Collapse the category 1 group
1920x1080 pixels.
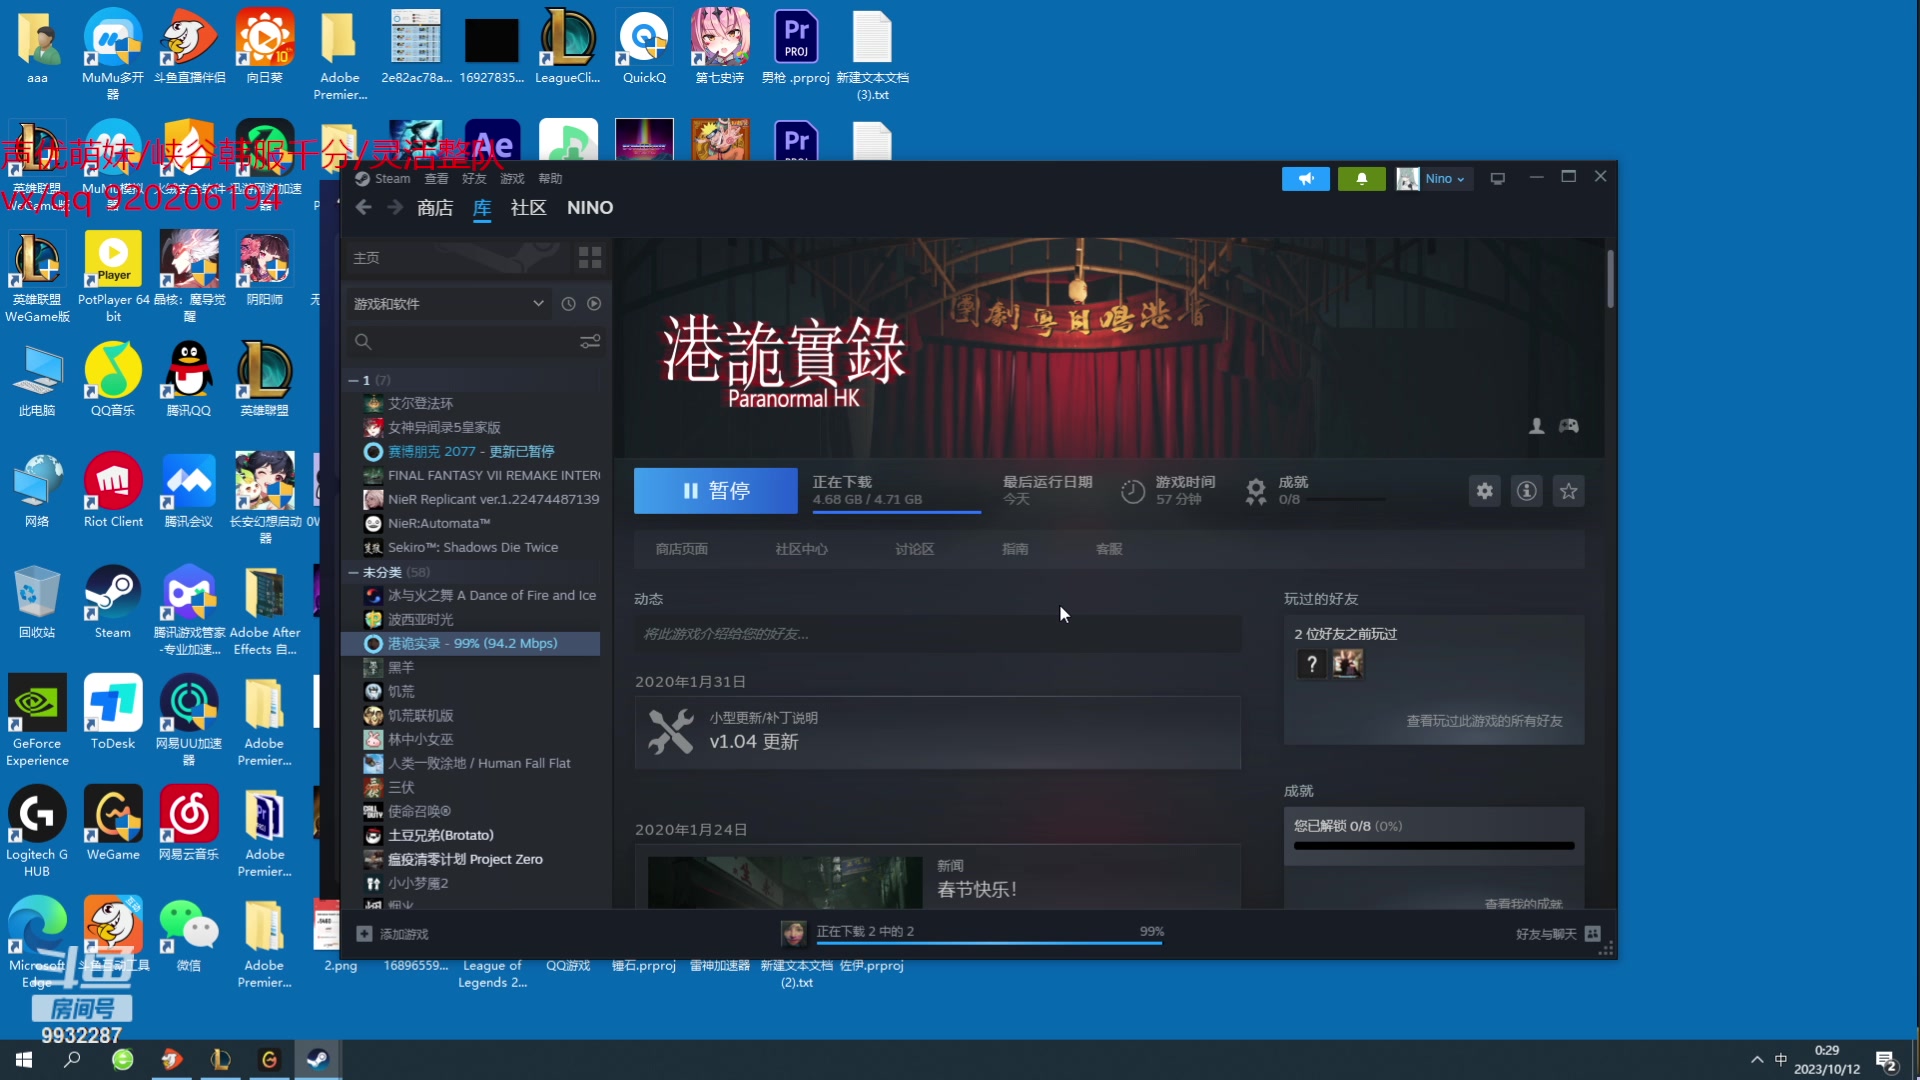tap(353, 381)
